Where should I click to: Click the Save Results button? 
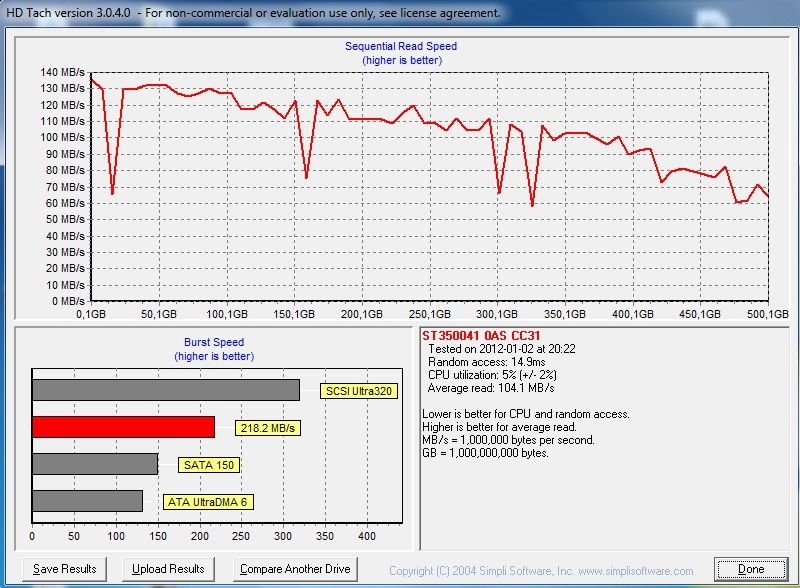(x=64, y=569)
